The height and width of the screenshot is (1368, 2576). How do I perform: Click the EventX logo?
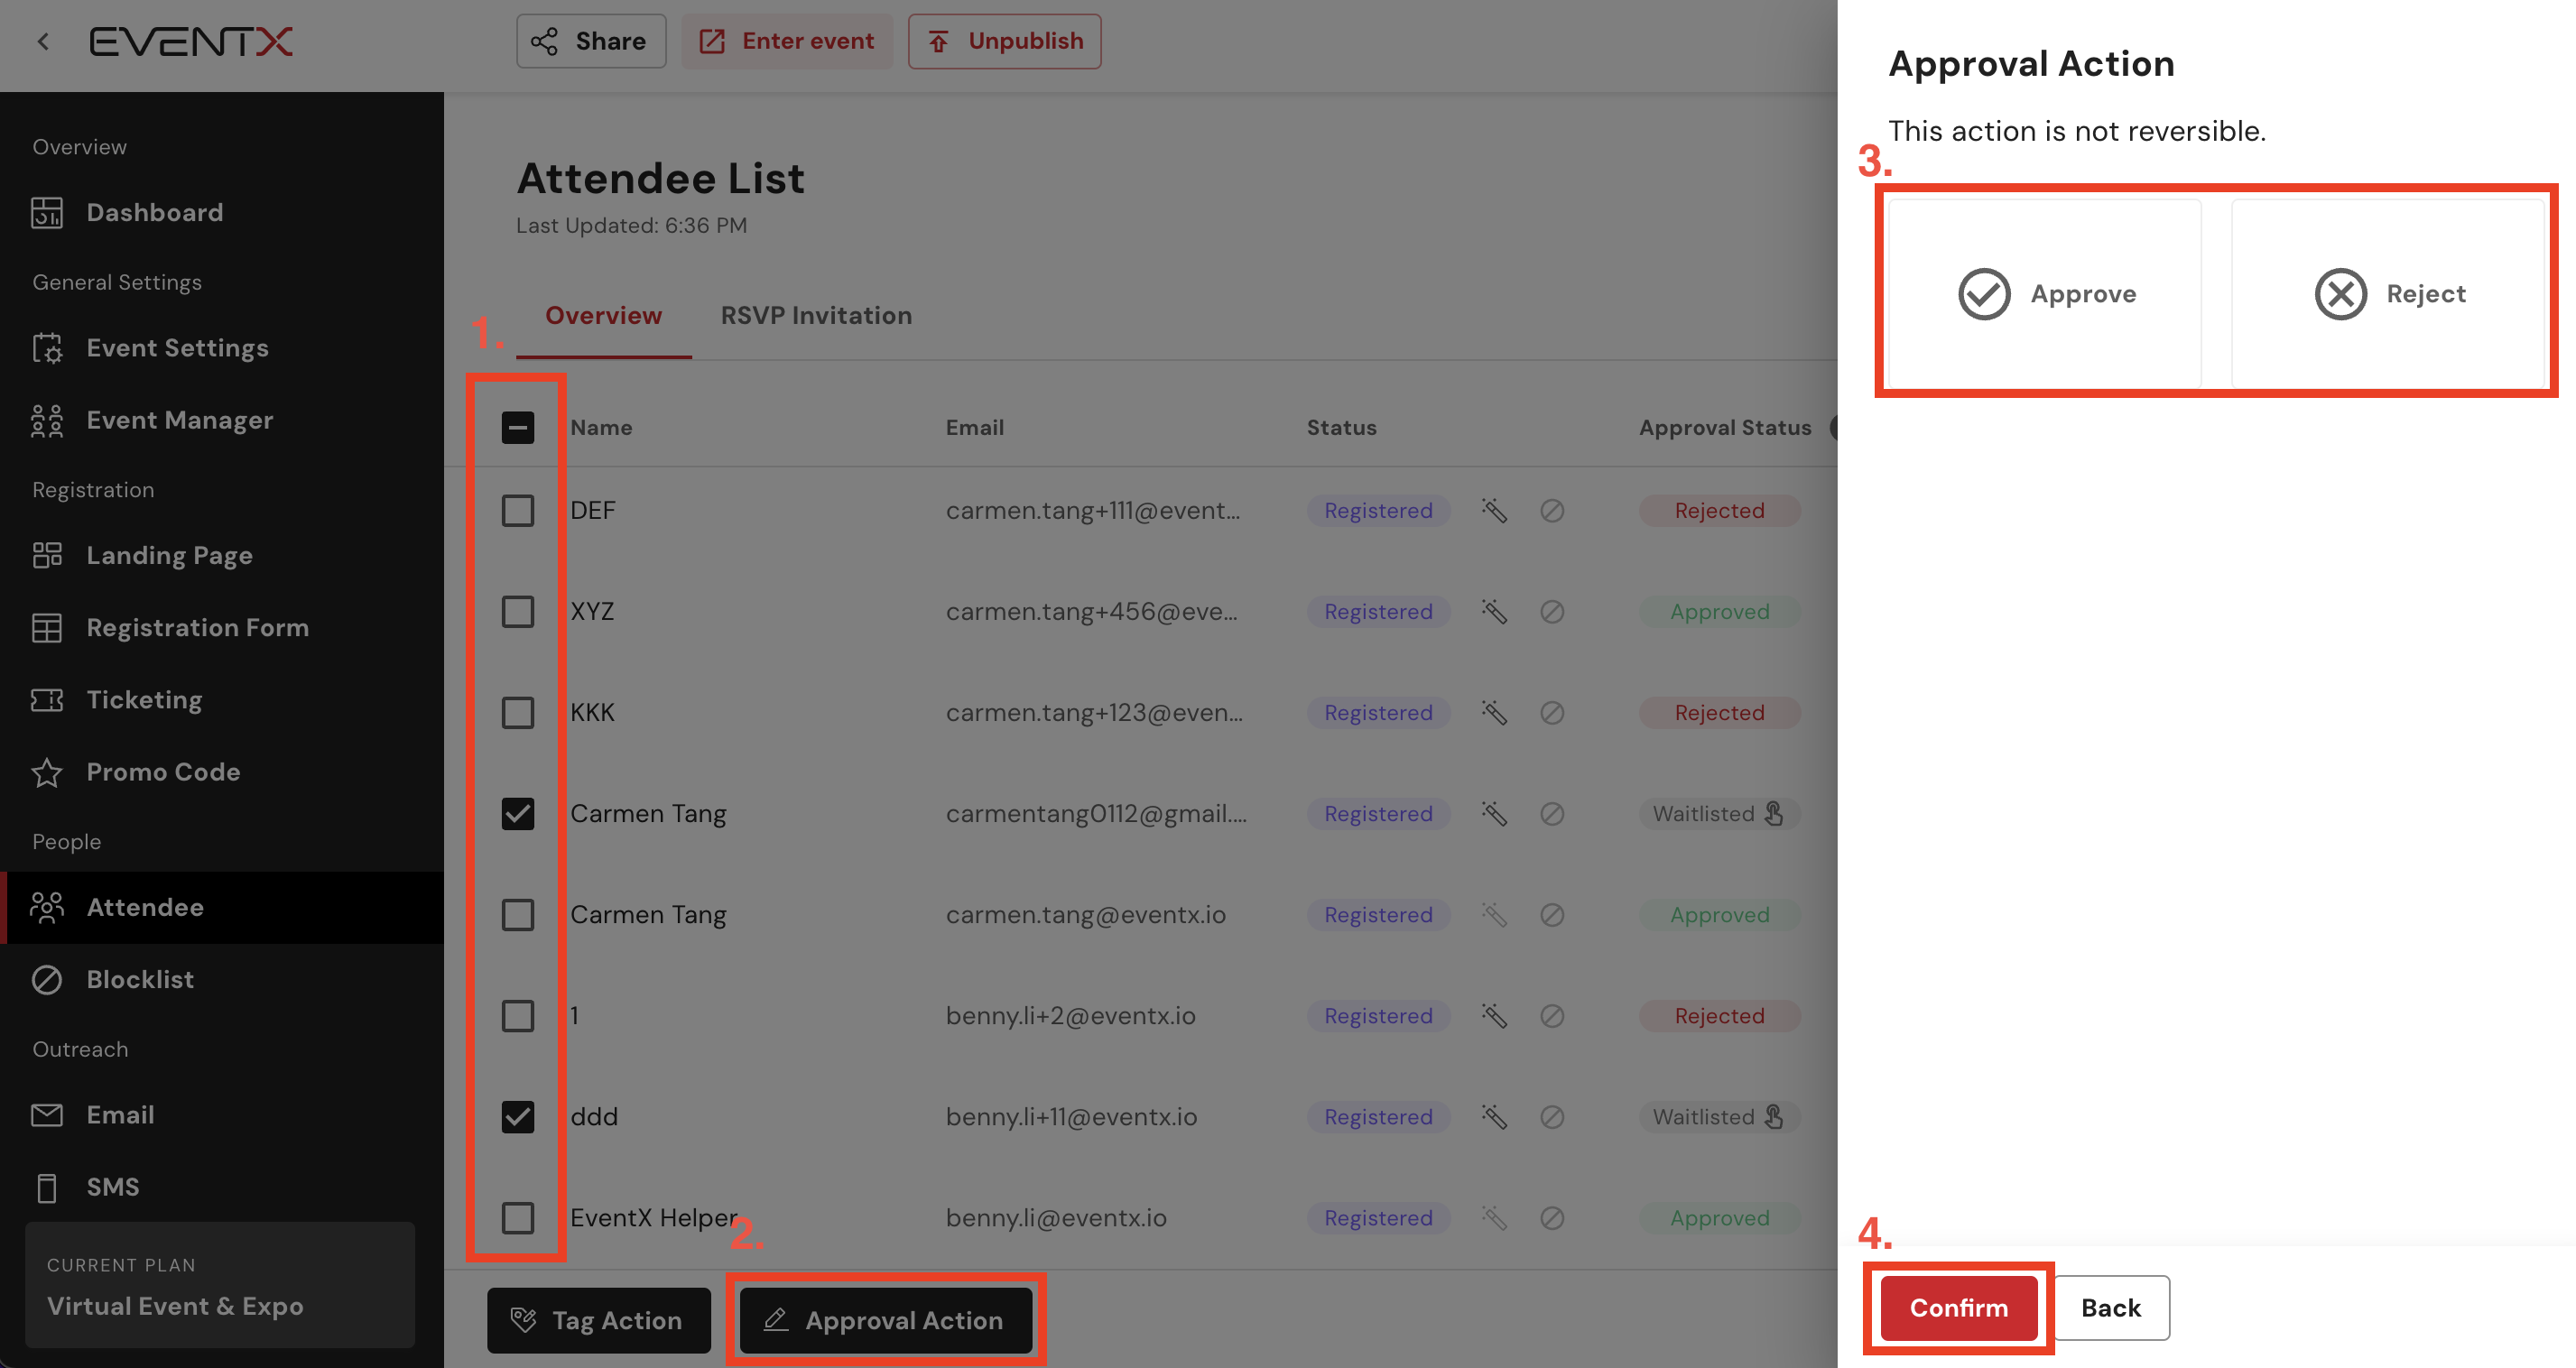coord(191,41)
